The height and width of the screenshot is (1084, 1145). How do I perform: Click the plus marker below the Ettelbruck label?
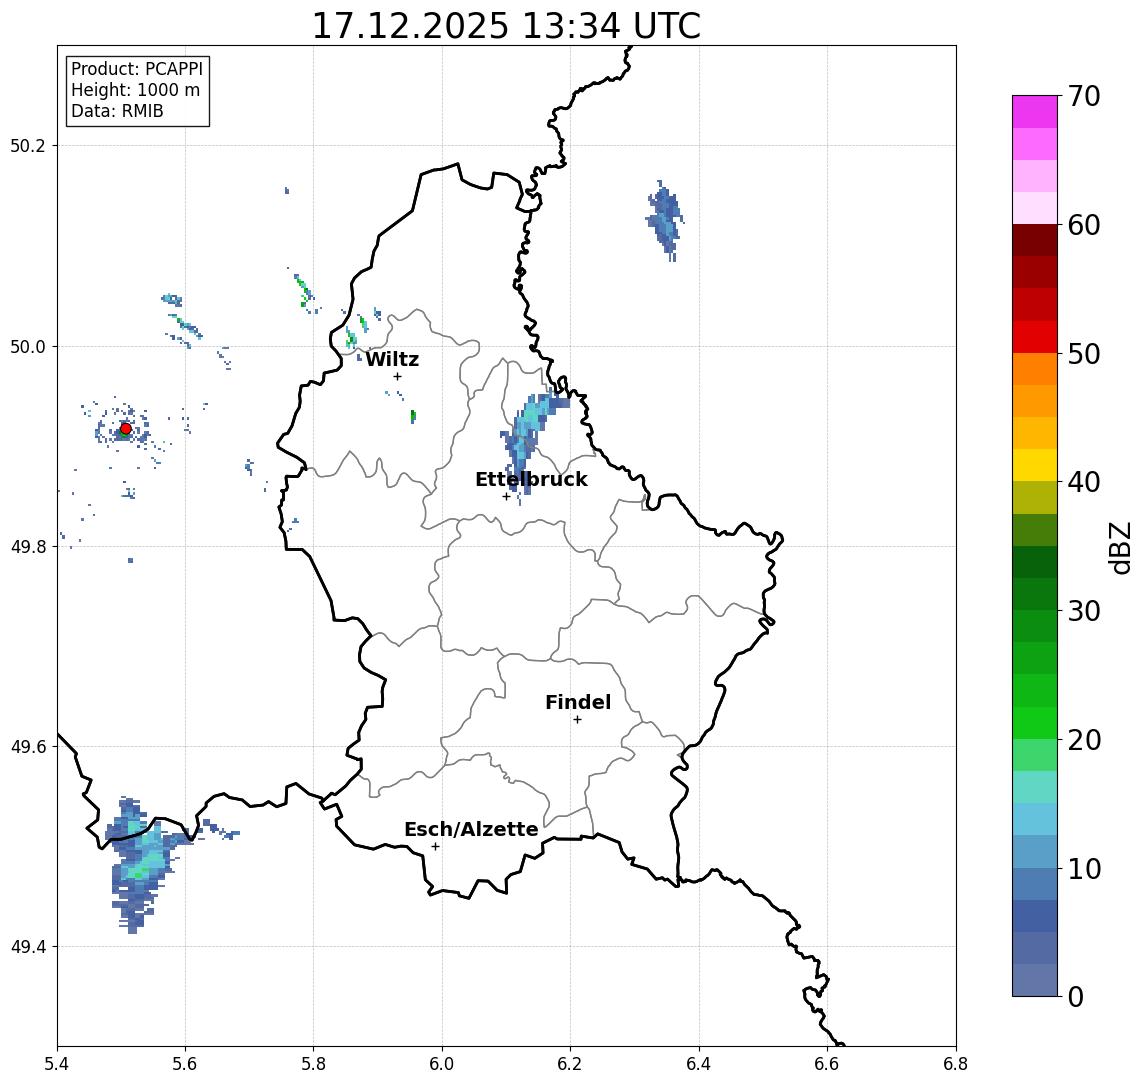click(506, 497)
